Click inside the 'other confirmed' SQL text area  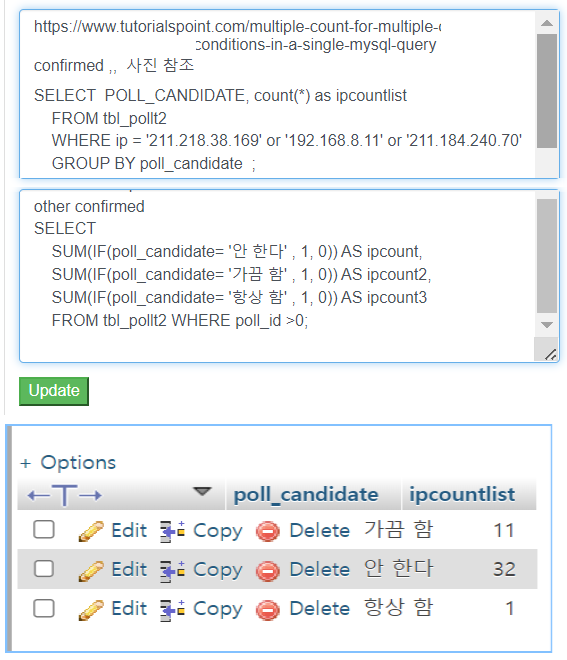click(x=277, y=276)
